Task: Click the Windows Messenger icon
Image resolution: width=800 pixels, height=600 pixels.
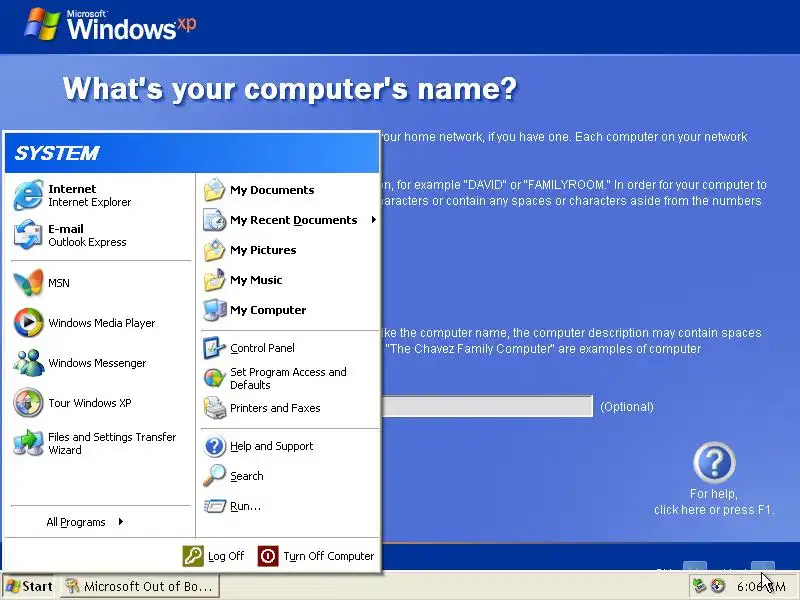Action: 28,363
